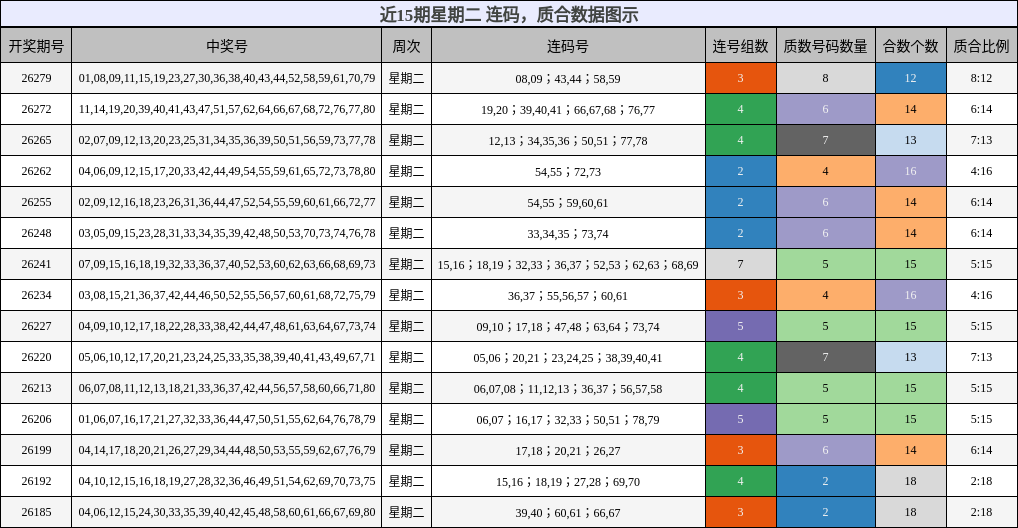The height and width of the screenshot is (528, 1018).
Task: Click 连码号 cell 19,20；39,40,41；66,67,68；76,77
Action: 568,110
